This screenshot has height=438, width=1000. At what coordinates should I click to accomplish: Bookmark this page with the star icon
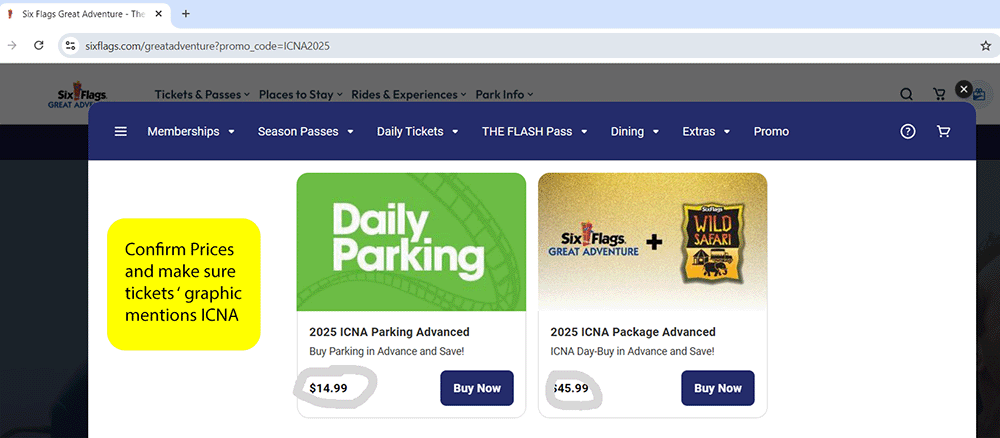[986, 45]
